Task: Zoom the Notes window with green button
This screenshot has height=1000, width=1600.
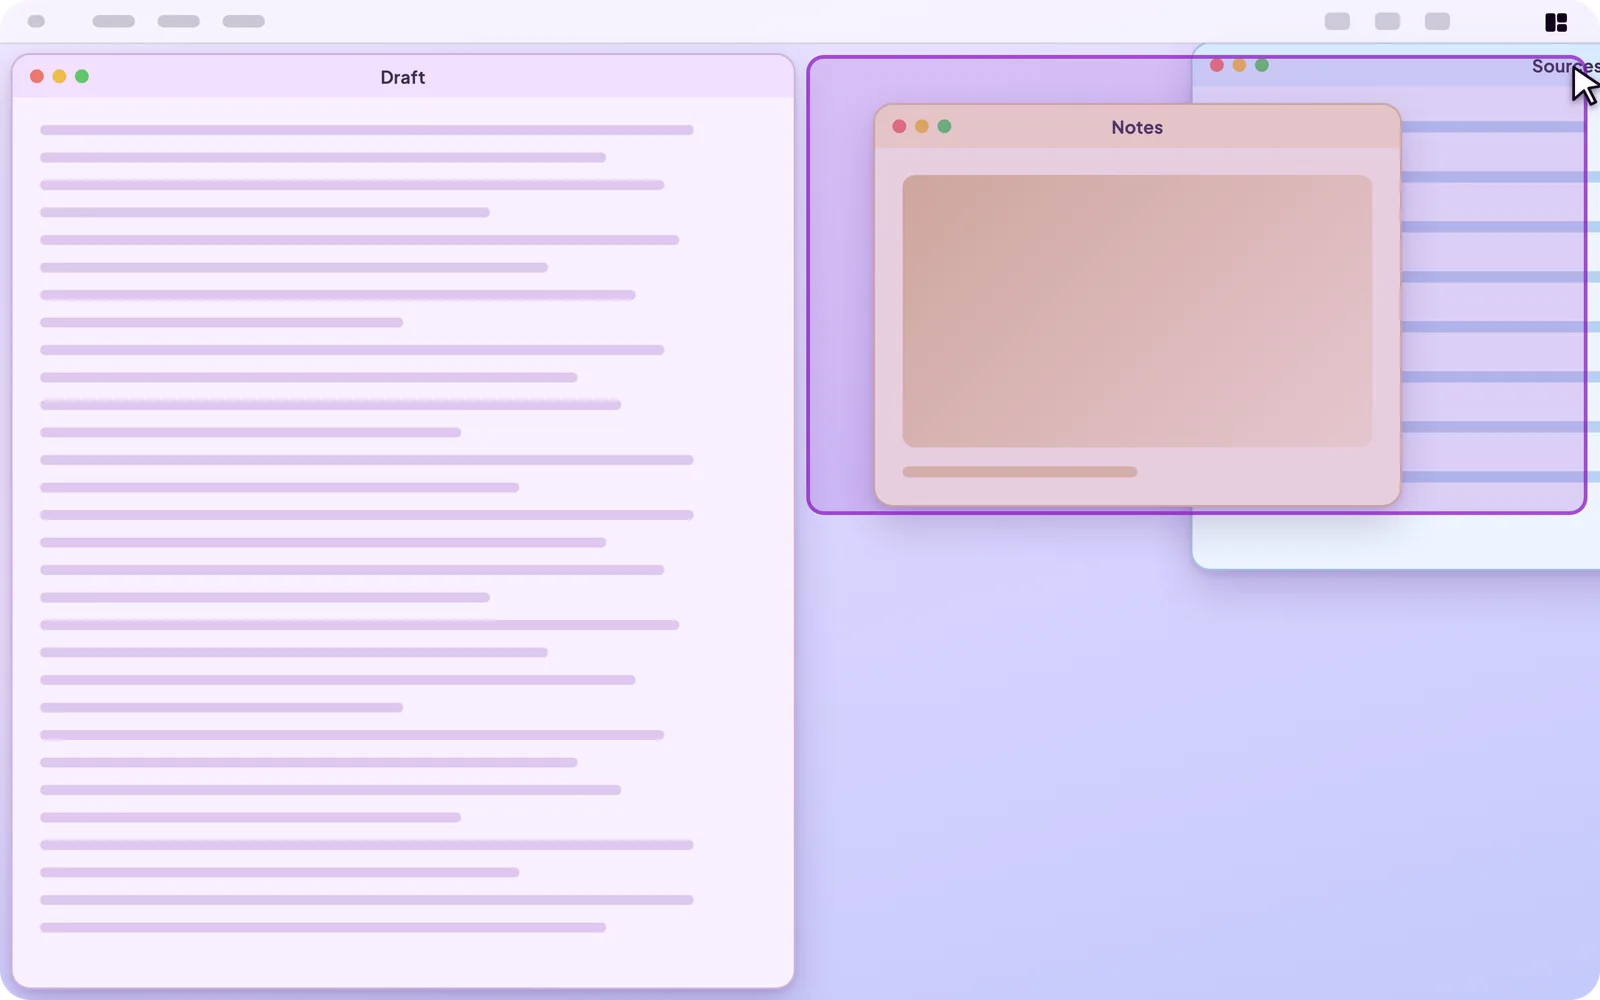Action: [x=944, y=126]
